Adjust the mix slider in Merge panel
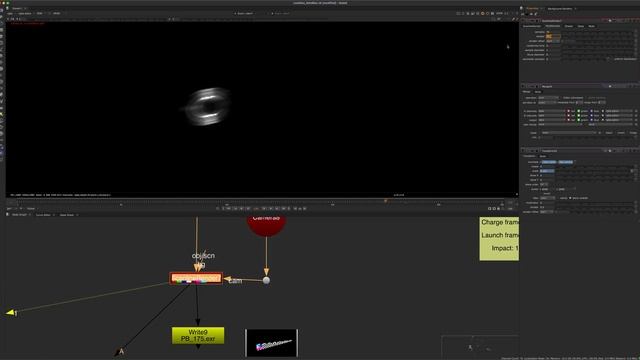This screenshot has height=360, width=640. coord(594,138)
